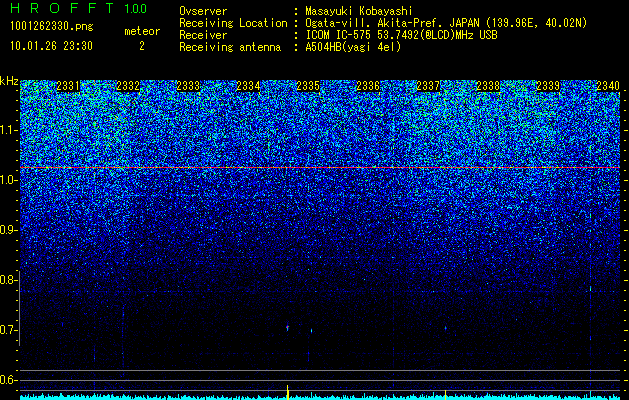
Task: Click the 2333 time marker
Action: pos(188,86)
